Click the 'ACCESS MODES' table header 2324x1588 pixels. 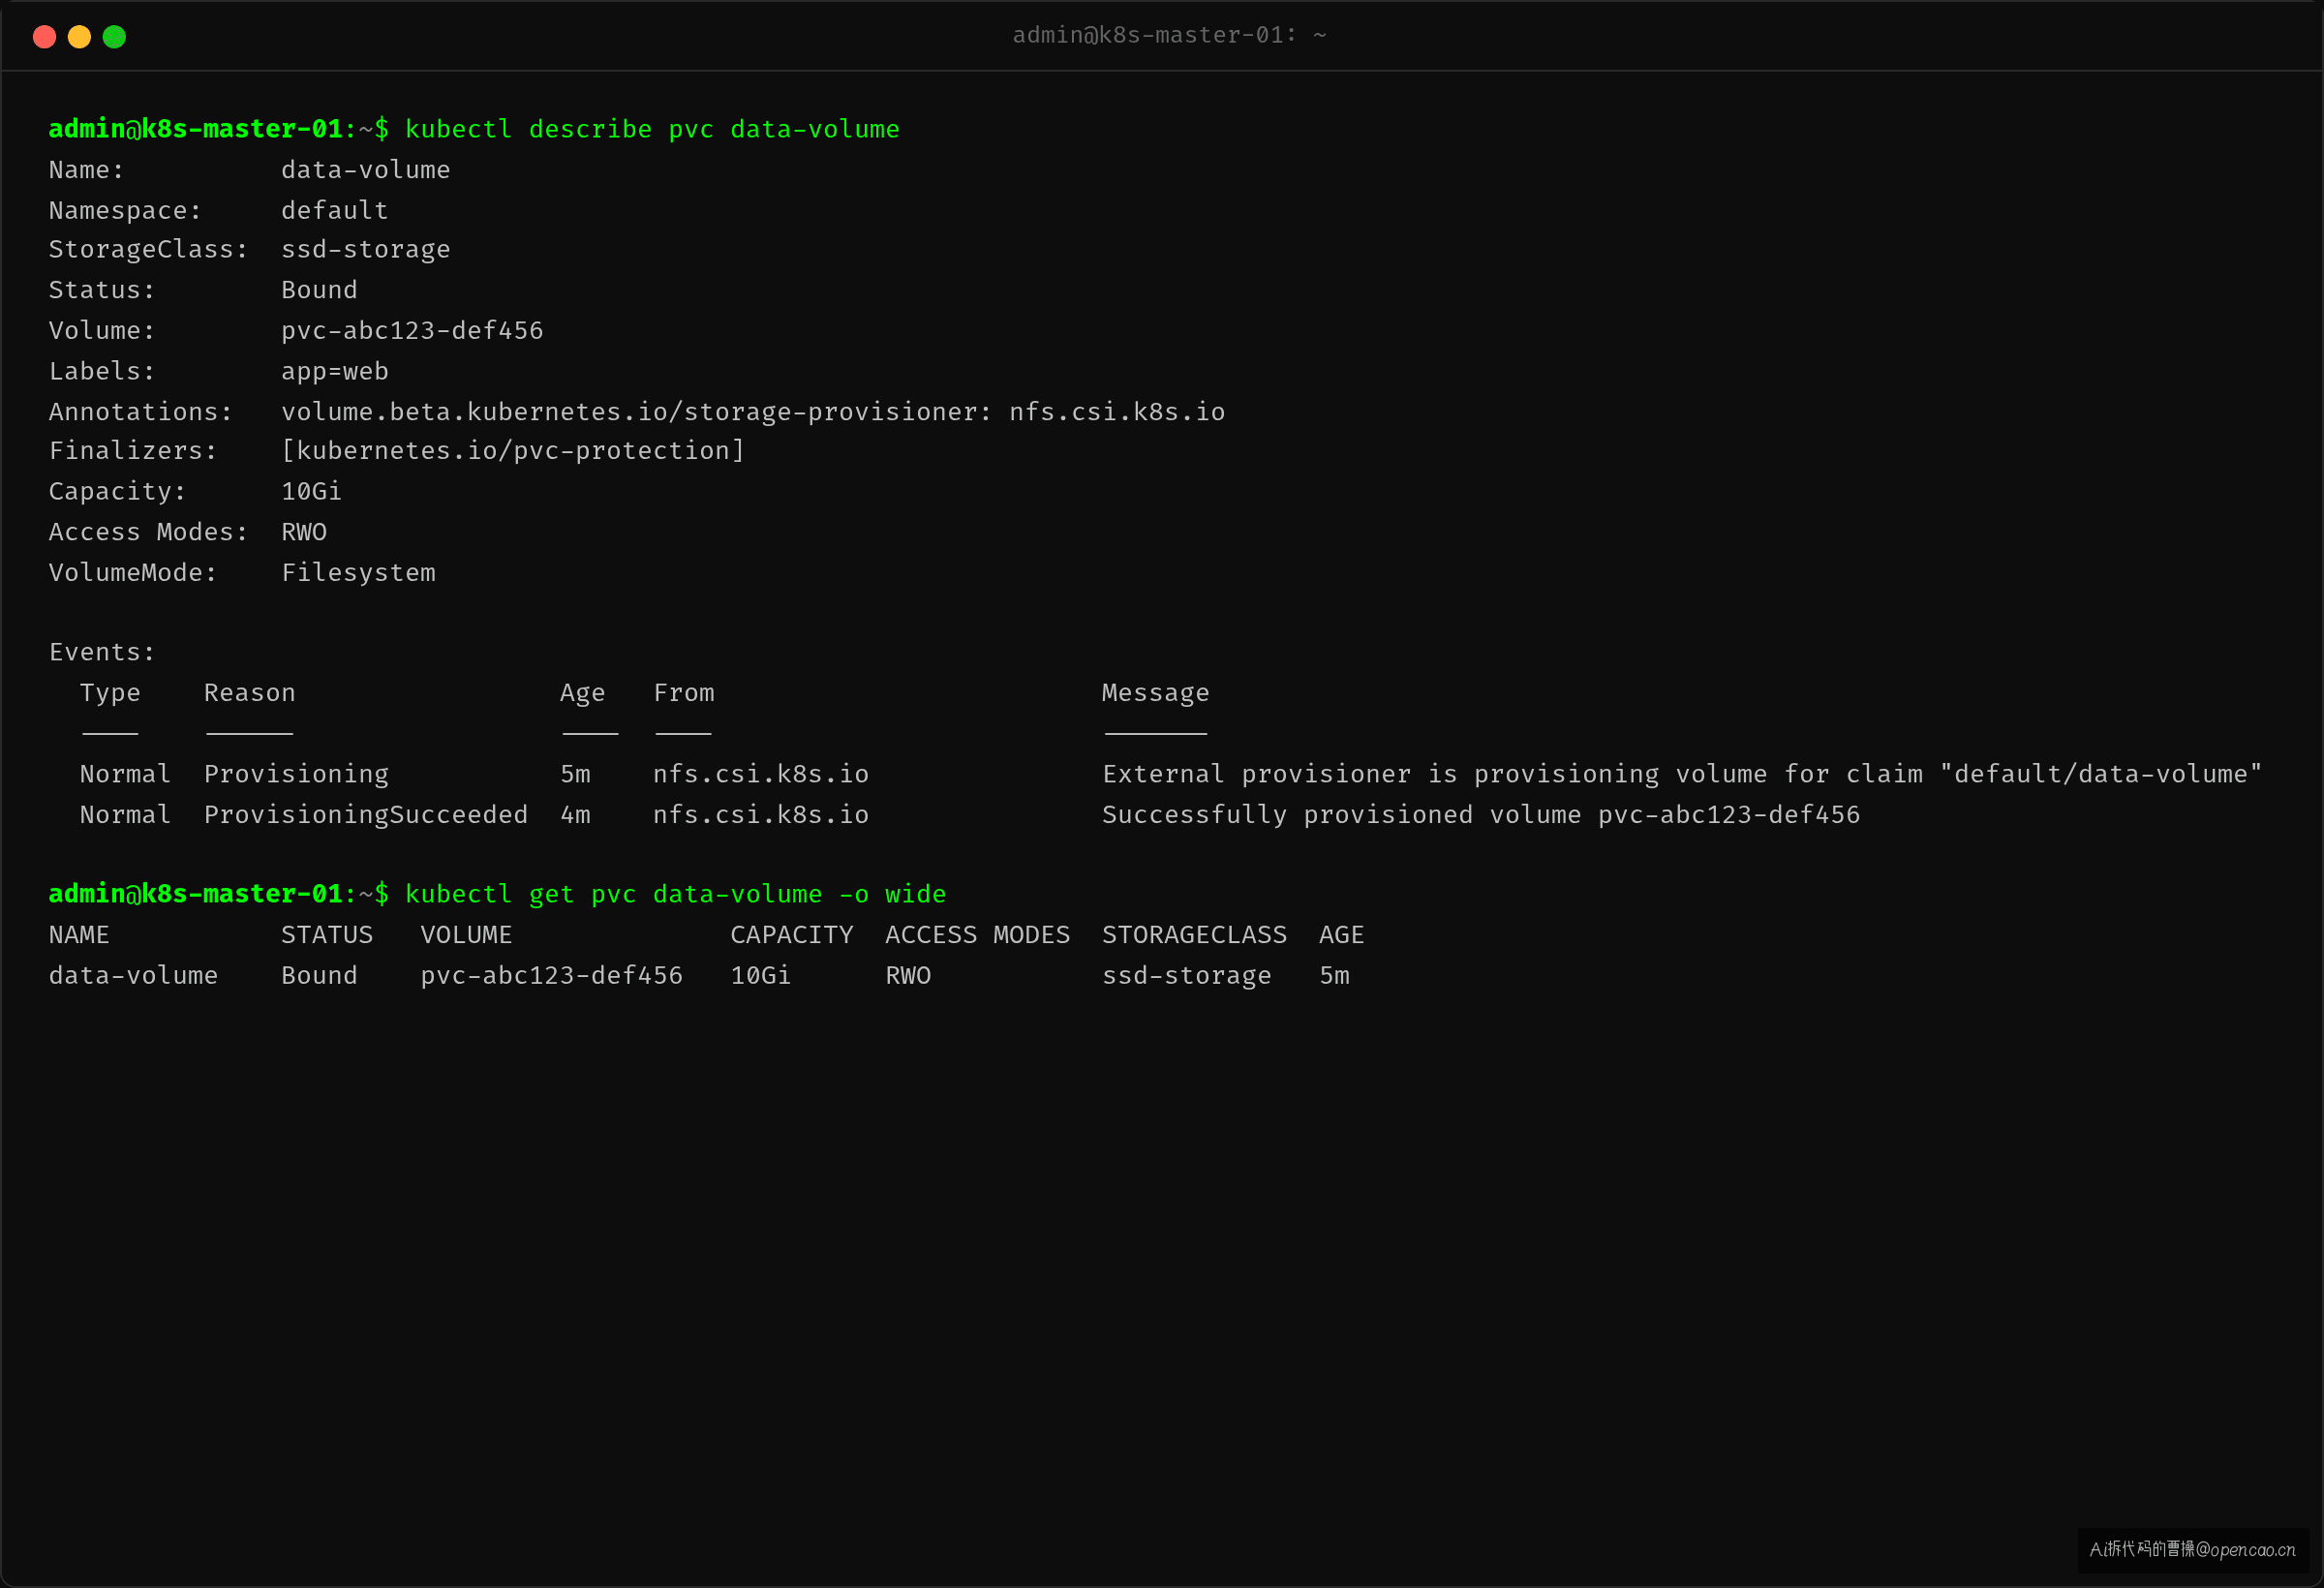click(x=977, y=935)
